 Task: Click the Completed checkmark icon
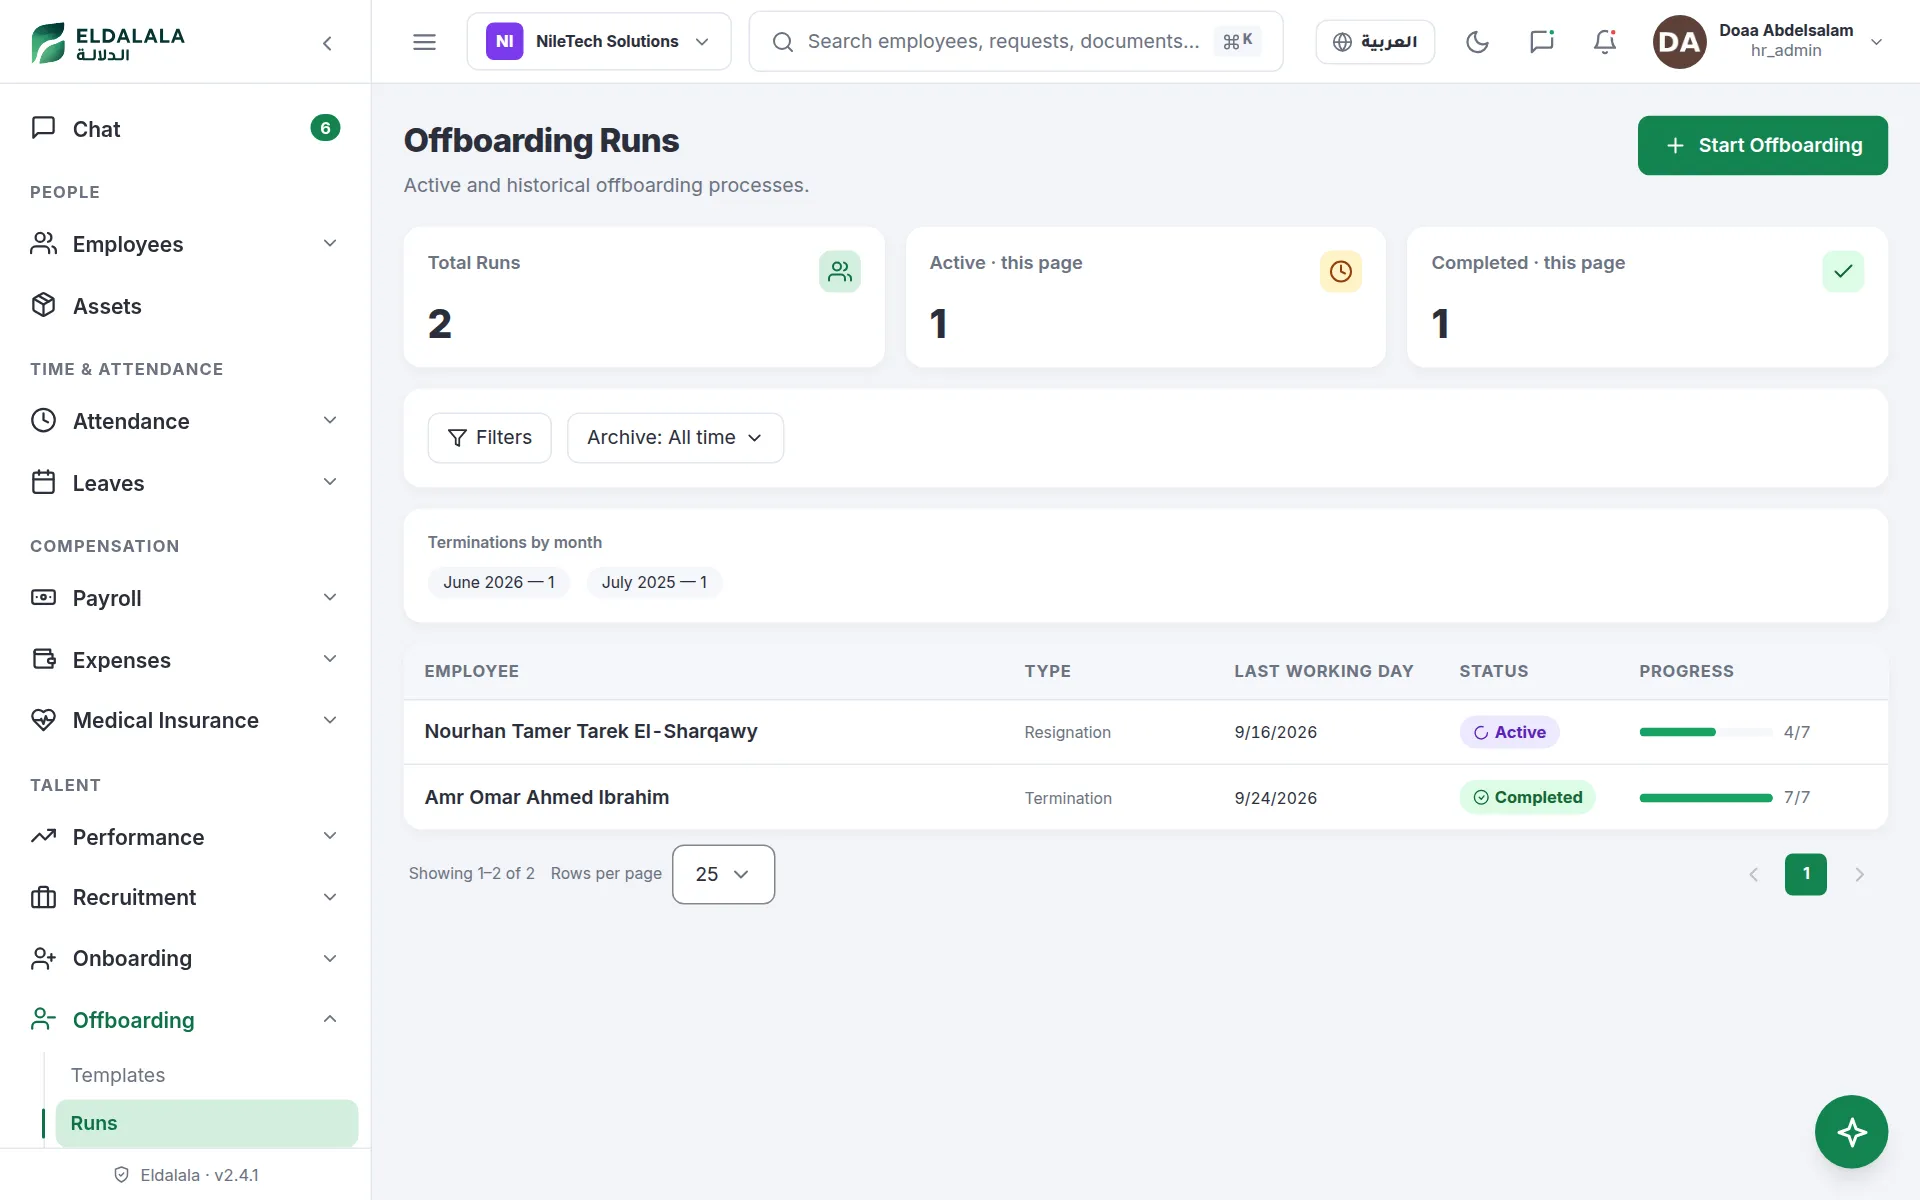[x=1843, y=271]
